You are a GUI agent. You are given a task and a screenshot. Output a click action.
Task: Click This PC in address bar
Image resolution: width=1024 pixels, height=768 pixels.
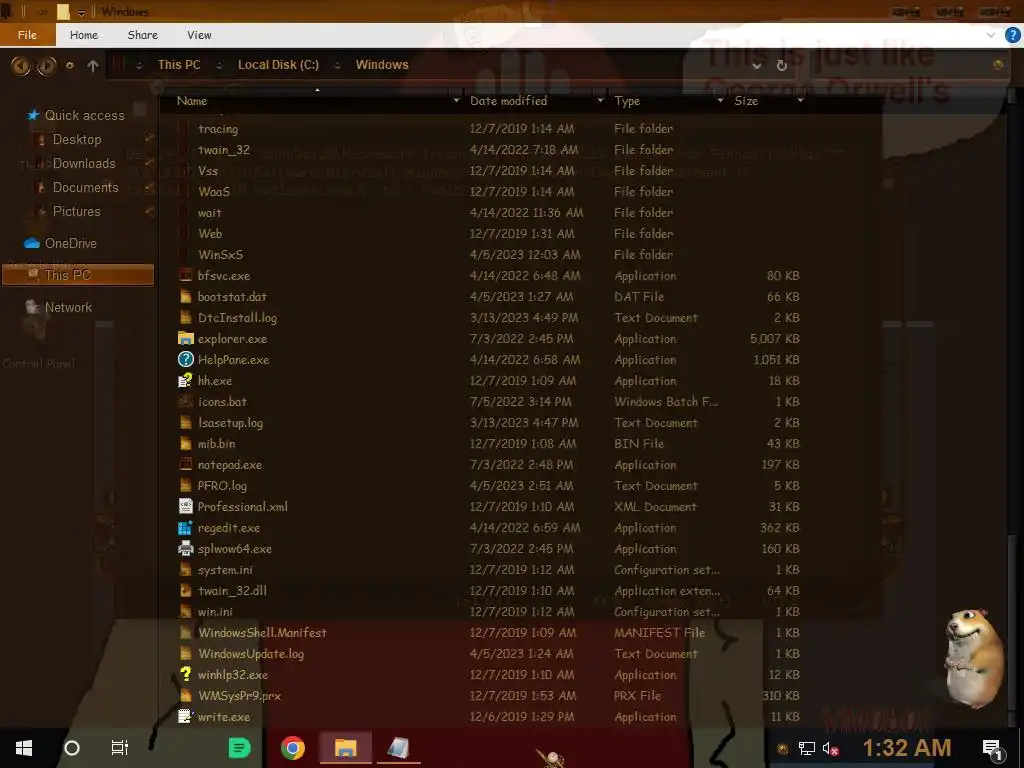coord(179,65)
